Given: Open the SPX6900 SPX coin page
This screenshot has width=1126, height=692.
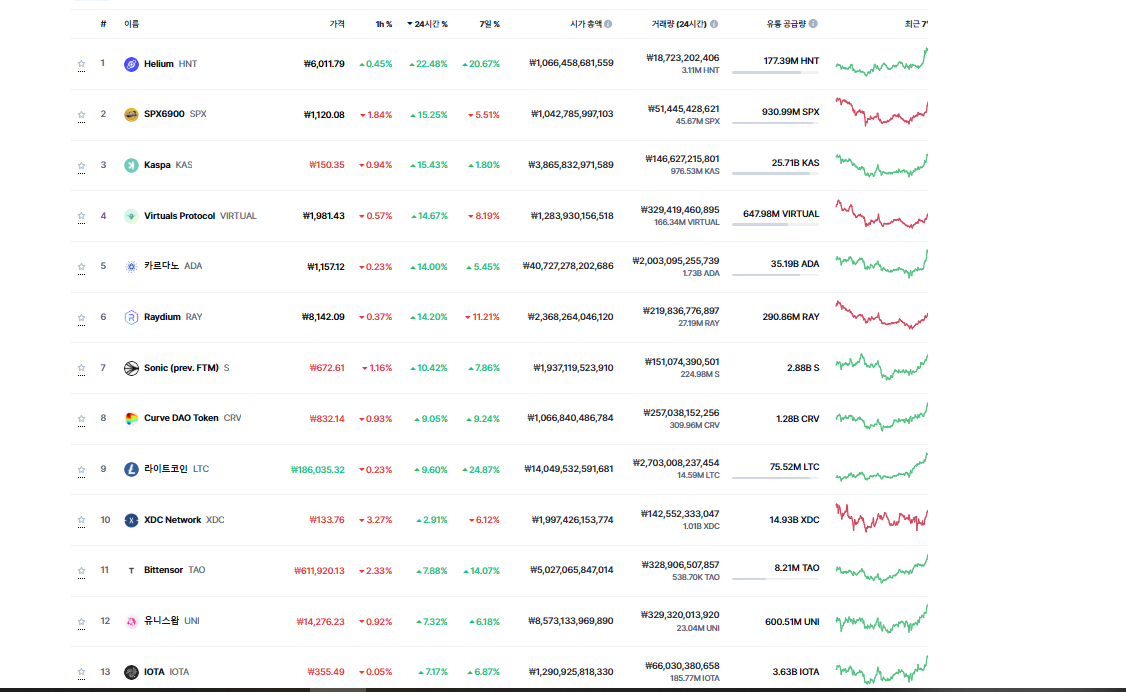Looking at the screenshot, I should coord(175,114).
